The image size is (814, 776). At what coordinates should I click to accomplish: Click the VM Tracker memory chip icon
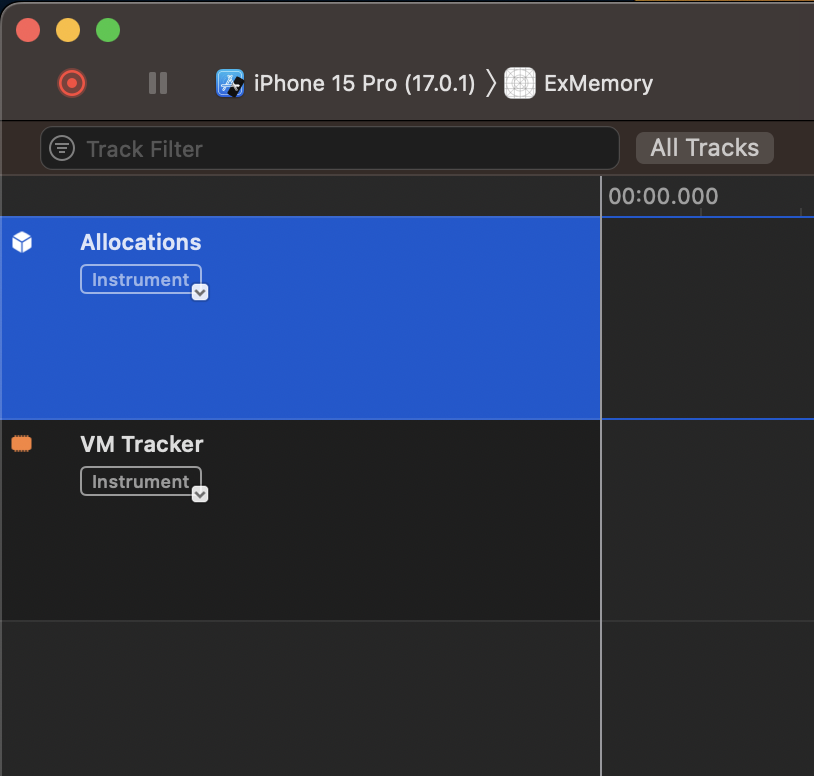22,444
